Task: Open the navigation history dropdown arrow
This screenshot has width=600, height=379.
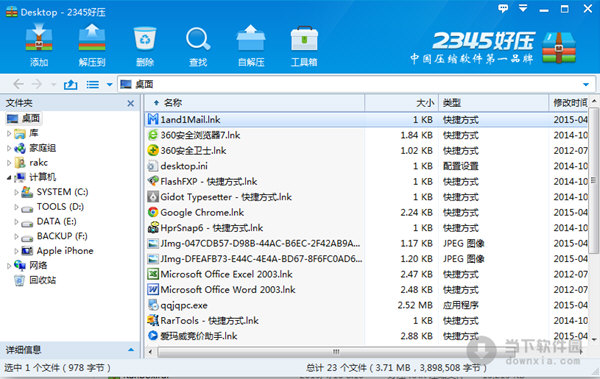Action: pos(54,84)
